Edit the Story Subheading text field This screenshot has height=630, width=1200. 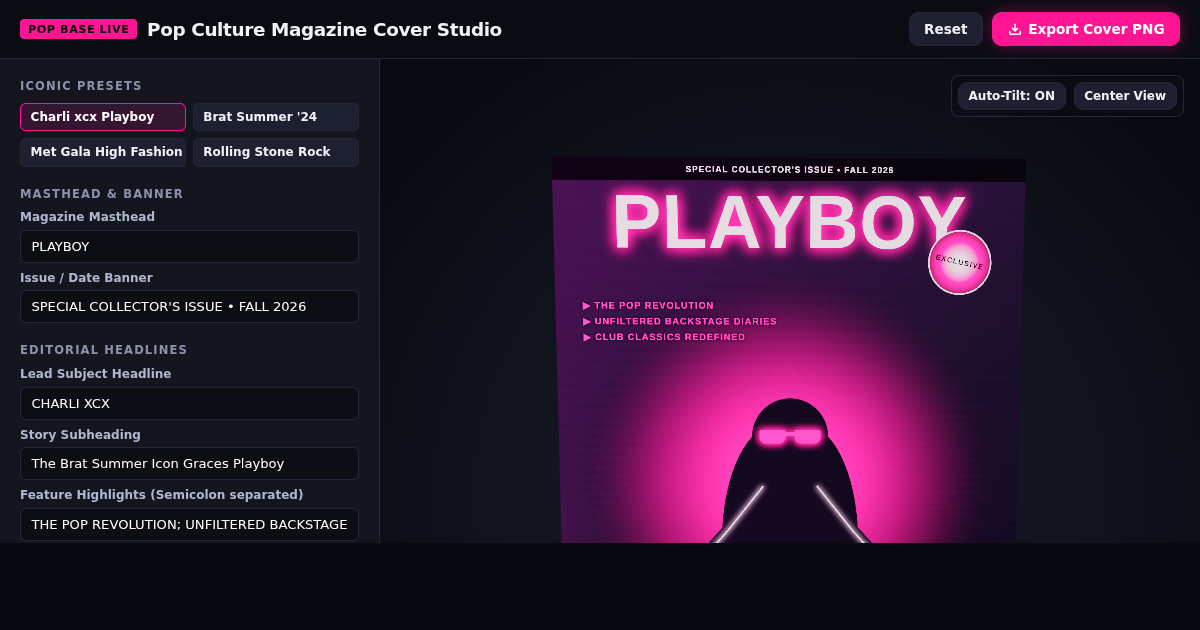[x=189, y=463]
